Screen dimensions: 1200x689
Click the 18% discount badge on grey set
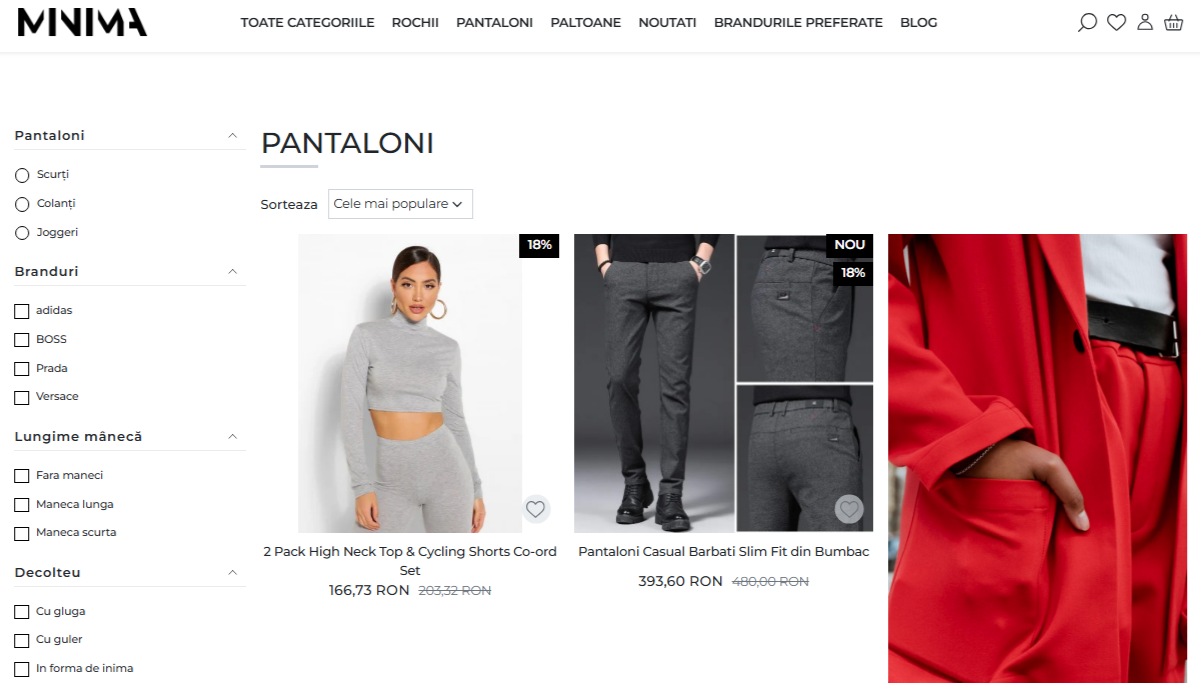point(540,245)
